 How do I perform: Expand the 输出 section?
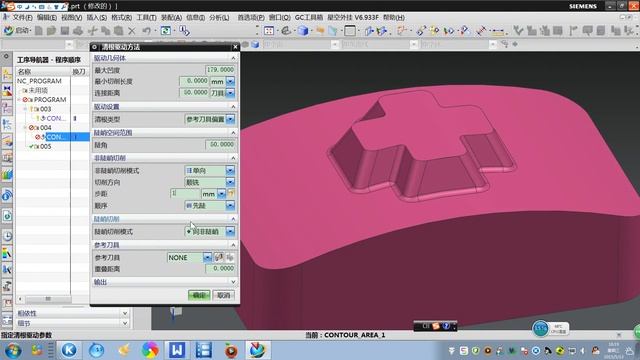233,282
